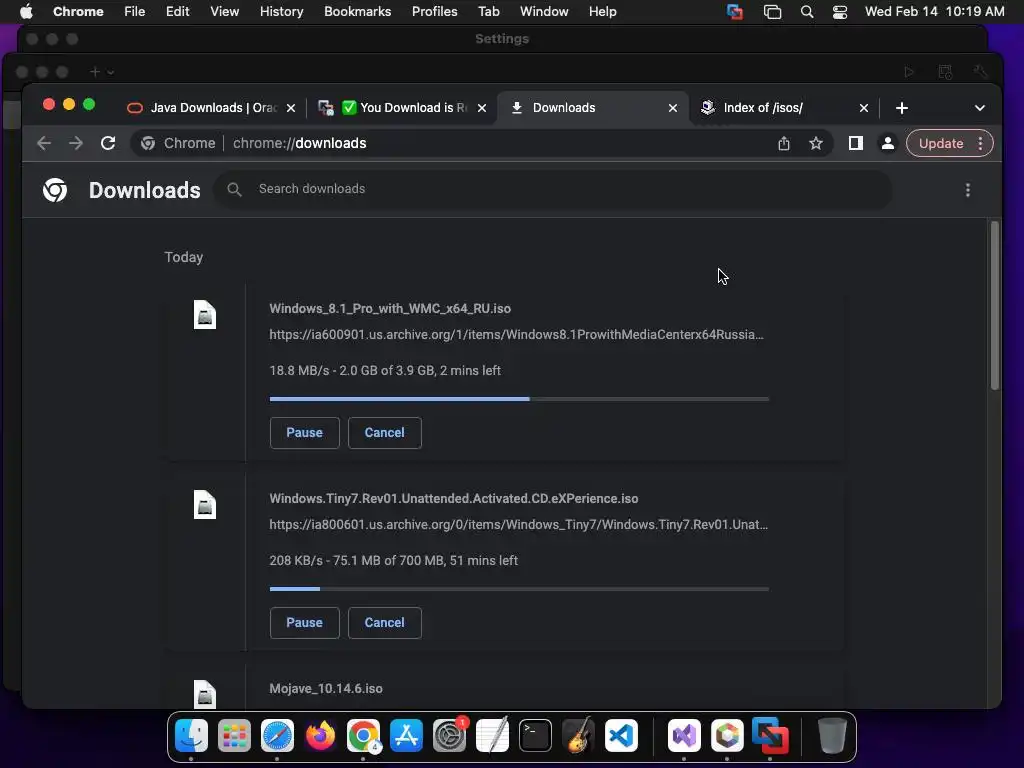
Task: Open Finder from the dock
Action: (x=191, y=736)
